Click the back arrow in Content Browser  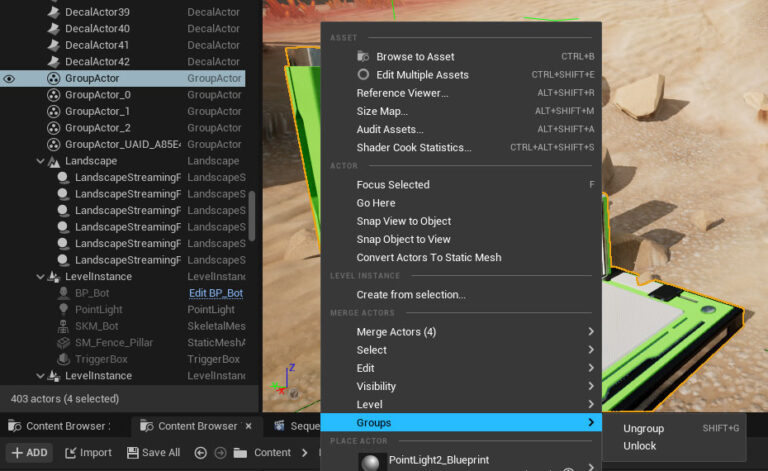[x=200, y=453]
